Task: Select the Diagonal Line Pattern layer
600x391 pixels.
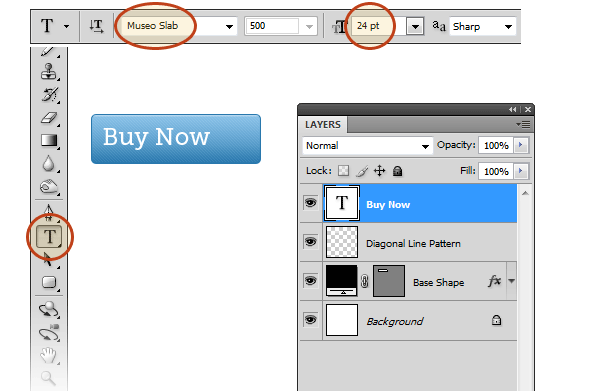Action: [413, 244]
